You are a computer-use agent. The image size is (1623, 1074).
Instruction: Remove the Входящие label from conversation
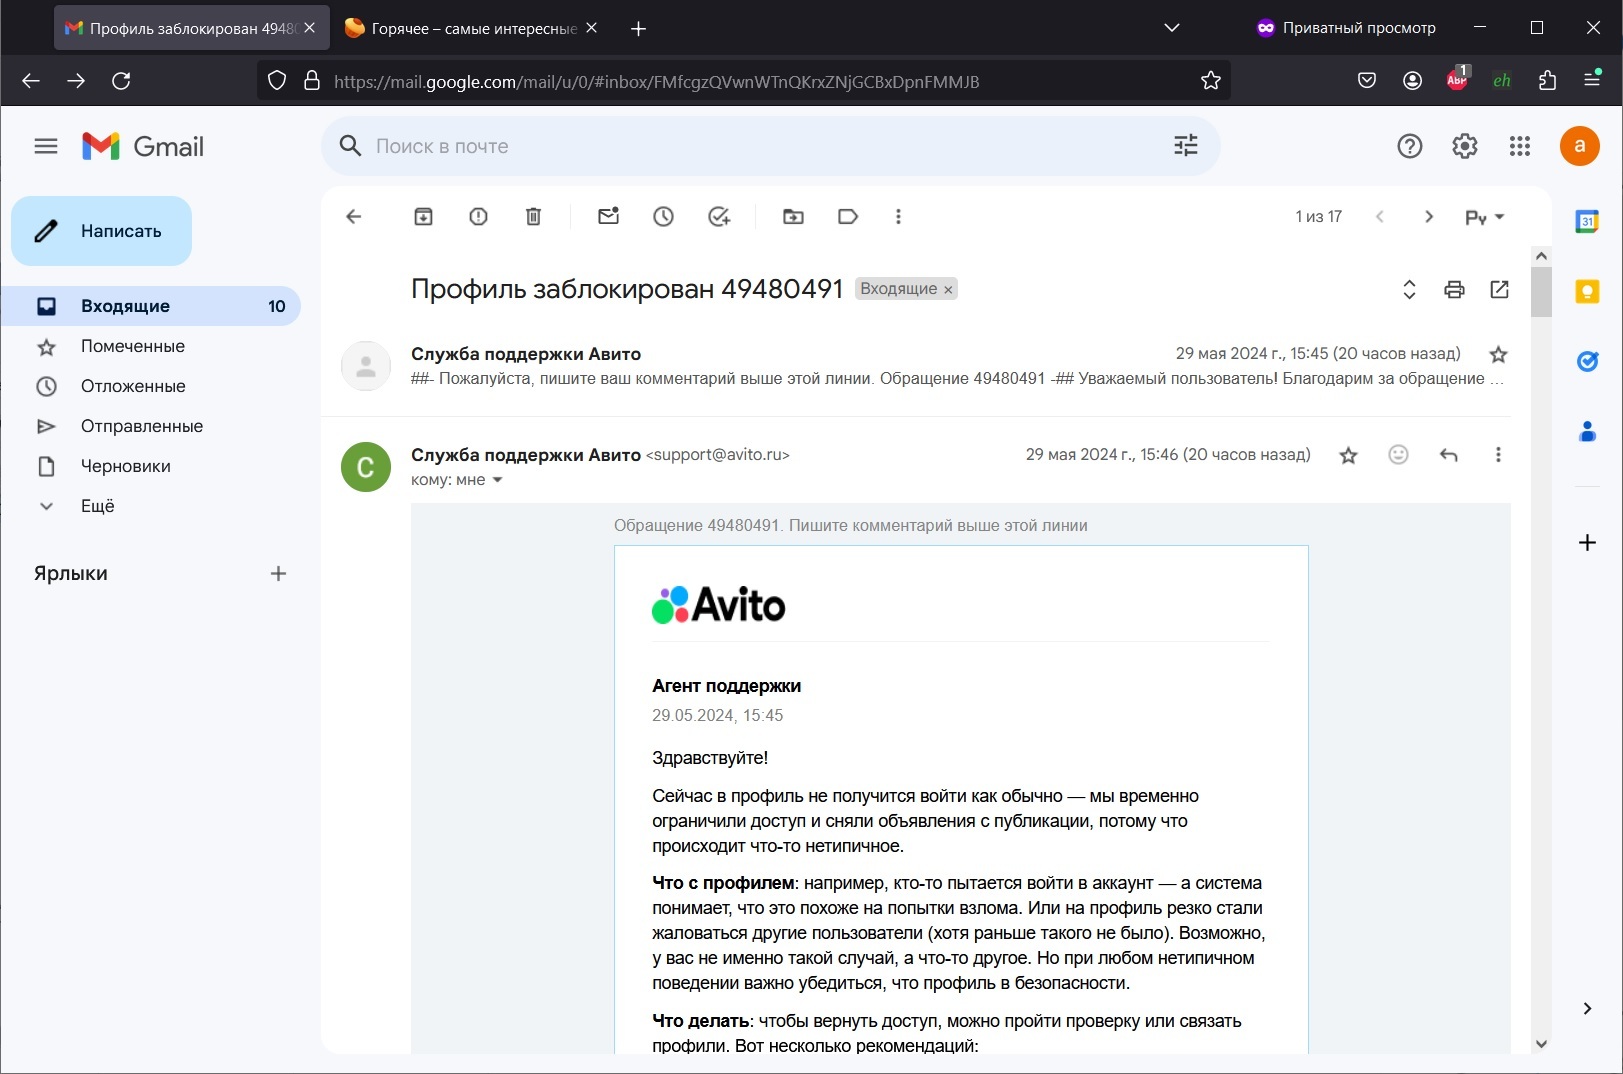pos(948,290)
